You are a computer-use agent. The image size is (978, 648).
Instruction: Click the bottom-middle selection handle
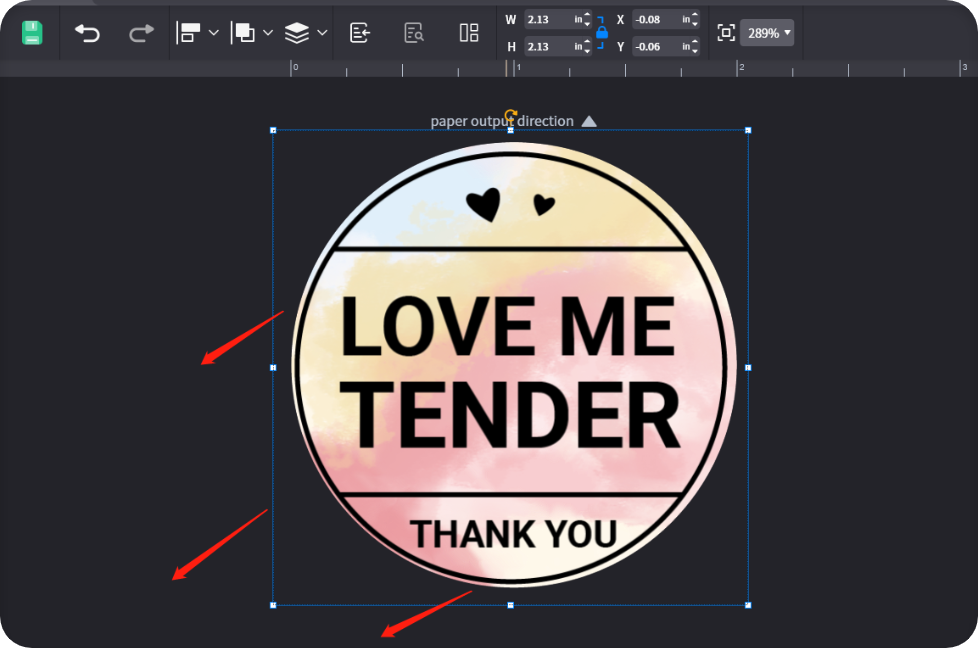(x=511, y=605)
